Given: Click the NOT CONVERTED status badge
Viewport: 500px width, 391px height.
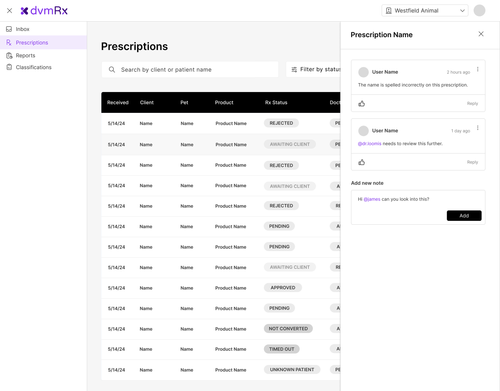Looking at the screenshot, I should 288,329.
